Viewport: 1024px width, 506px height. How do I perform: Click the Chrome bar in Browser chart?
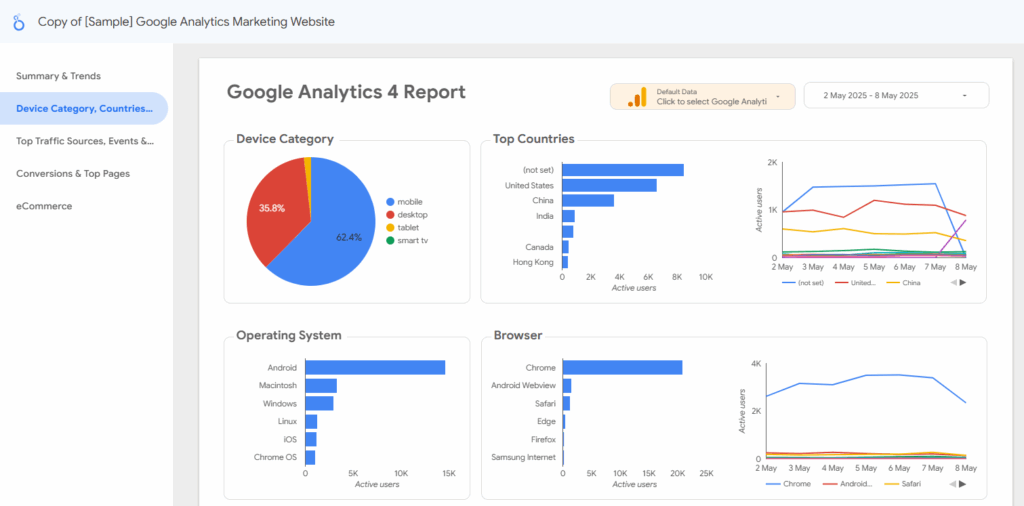coord(622,368)
